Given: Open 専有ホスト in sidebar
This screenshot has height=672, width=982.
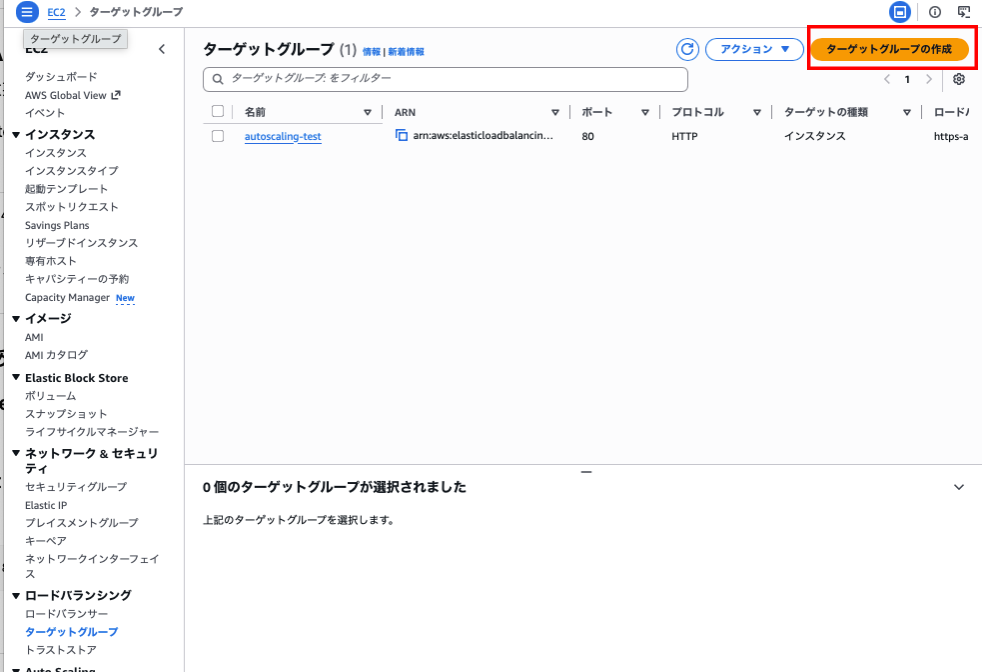Looking at the screenshot, I should click(51, 261).
